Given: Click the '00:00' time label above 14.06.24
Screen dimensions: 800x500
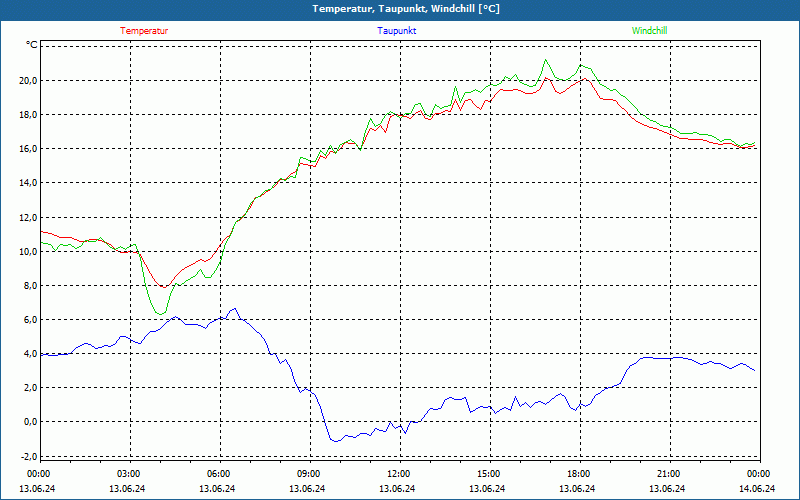Looking at the screenshot, I should point(758,474).
